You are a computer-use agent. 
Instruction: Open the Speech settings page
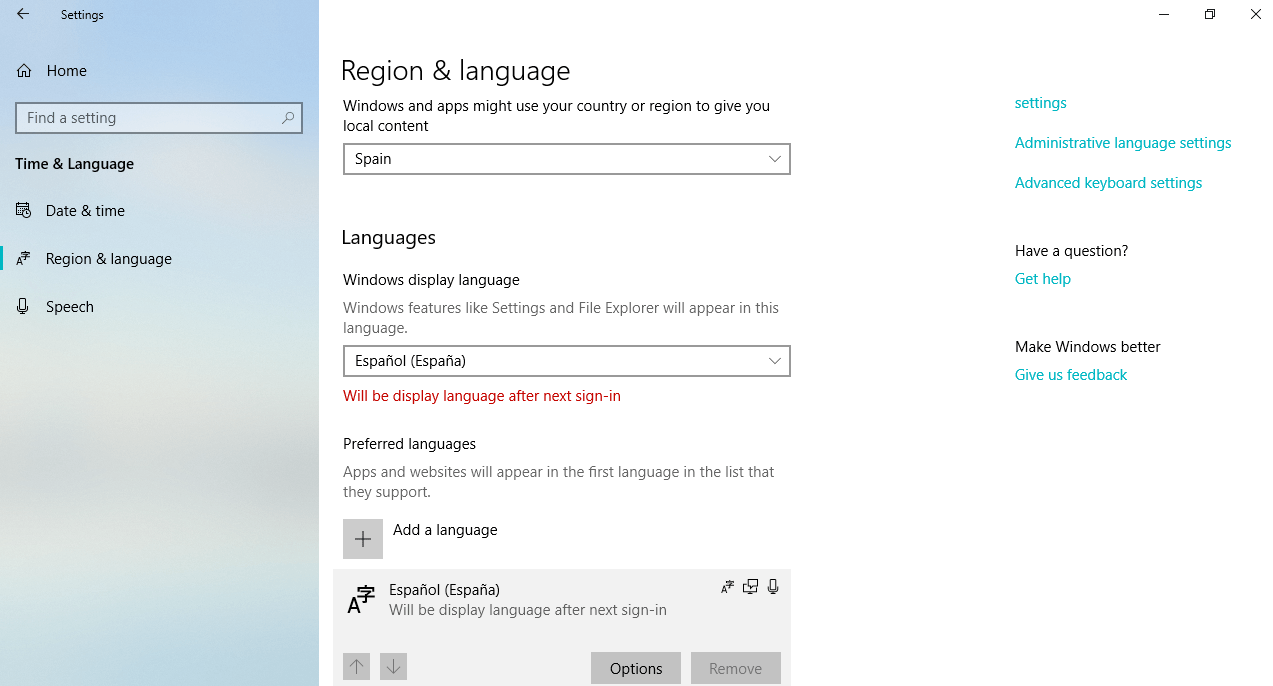click(x=159, y=306)
